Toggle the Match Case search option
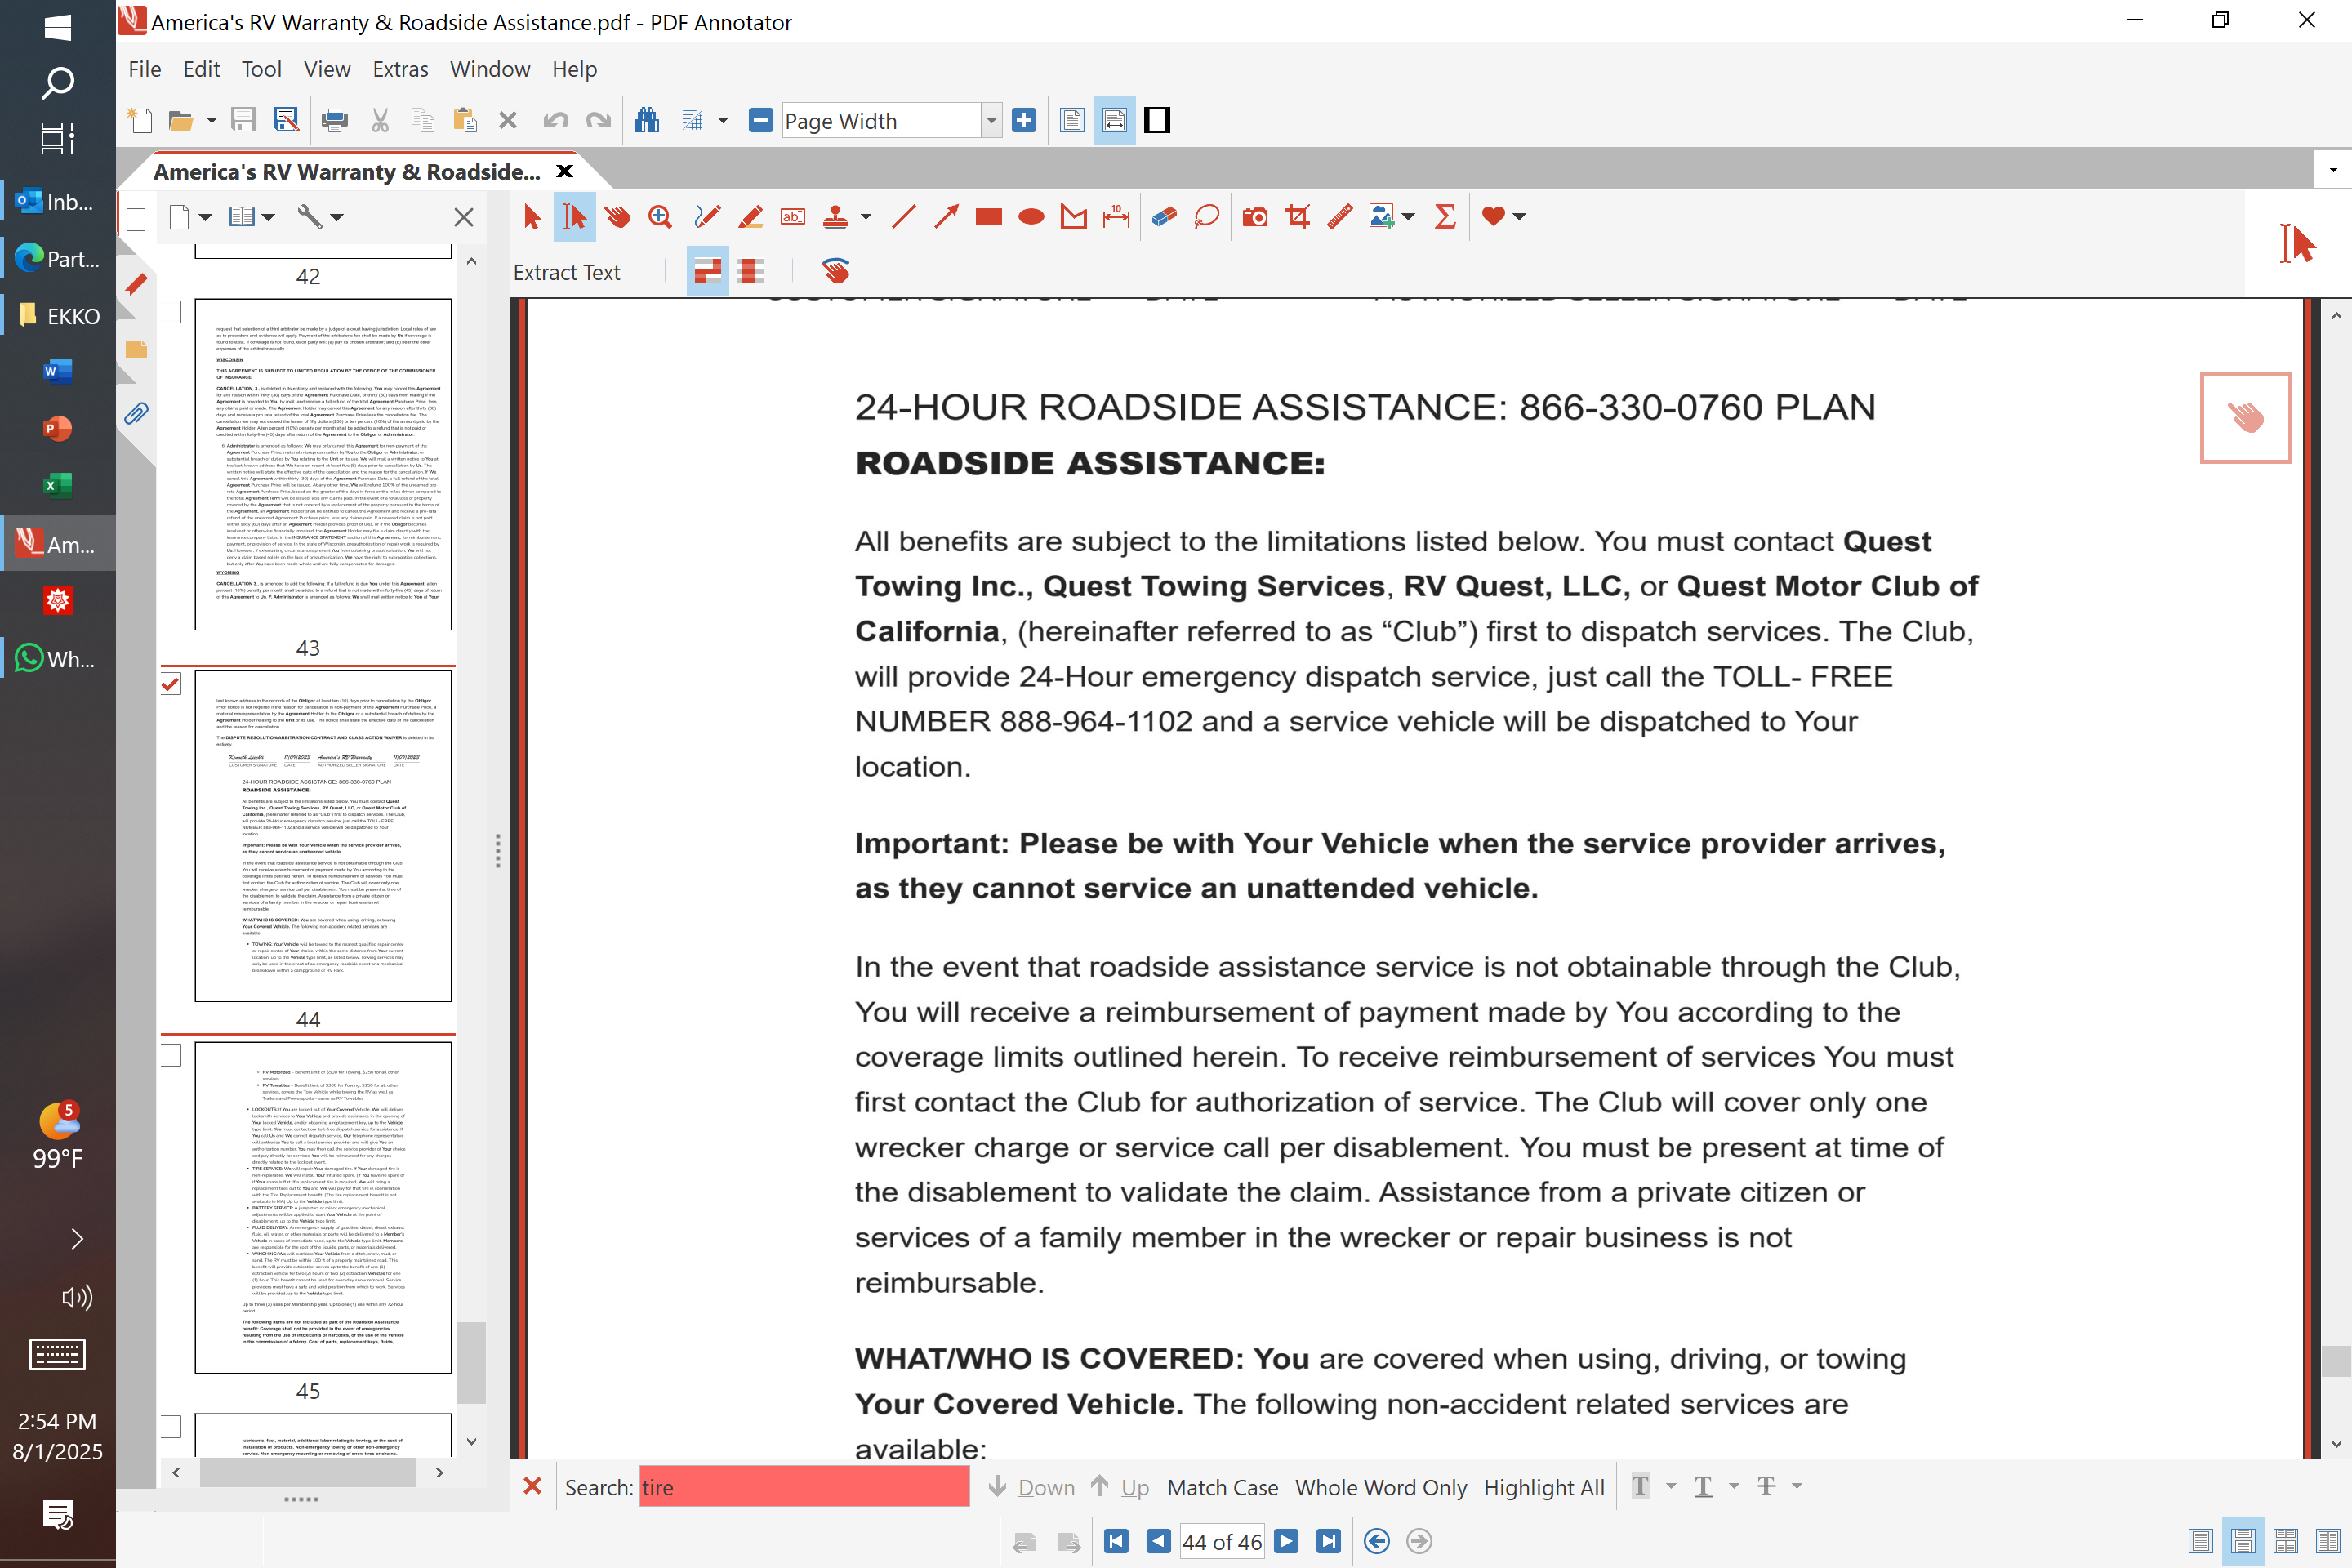Image resolution: width=2352 pixels, height=1568 pixels. coord(1222,1487)
